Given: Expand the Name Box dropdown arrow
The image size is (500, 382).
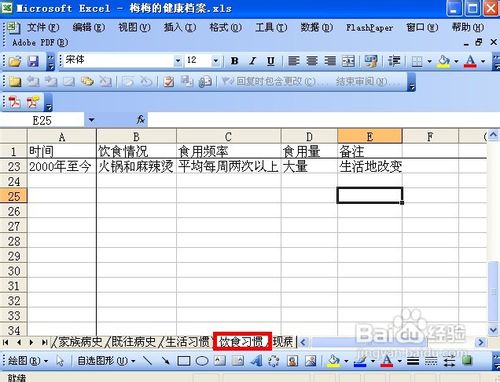Looking at the screenshot, I should pyautogui.click(x=91, y=120).
